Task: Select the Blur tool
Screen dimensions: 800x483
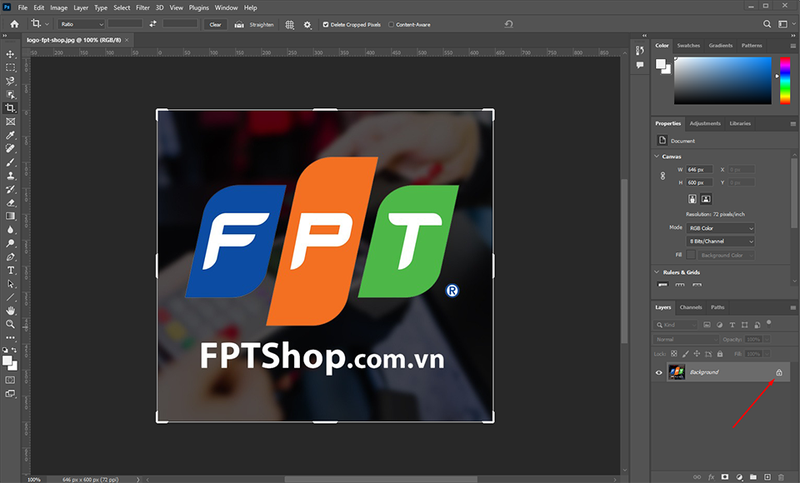Action: tap(10, 230)
